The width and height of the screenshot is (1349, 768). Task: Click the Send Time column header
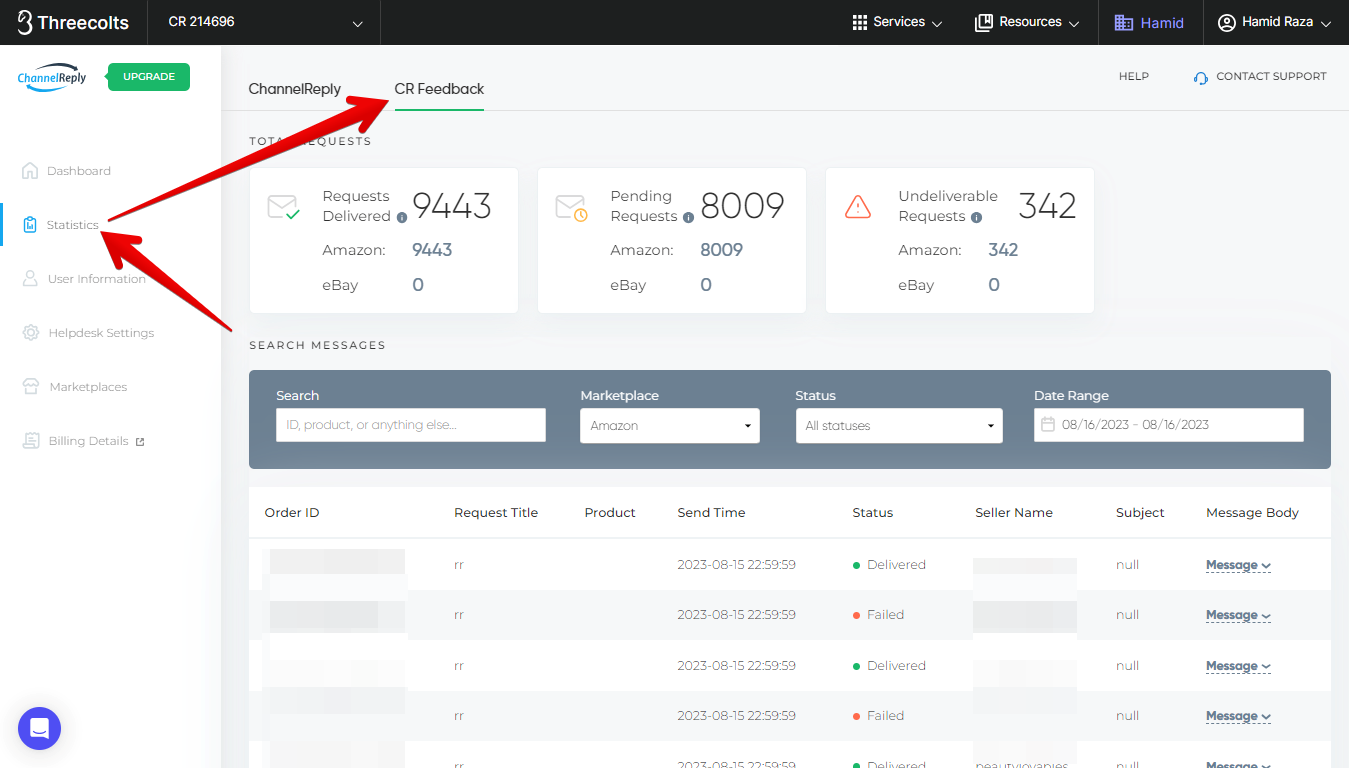tap(711, 513)
